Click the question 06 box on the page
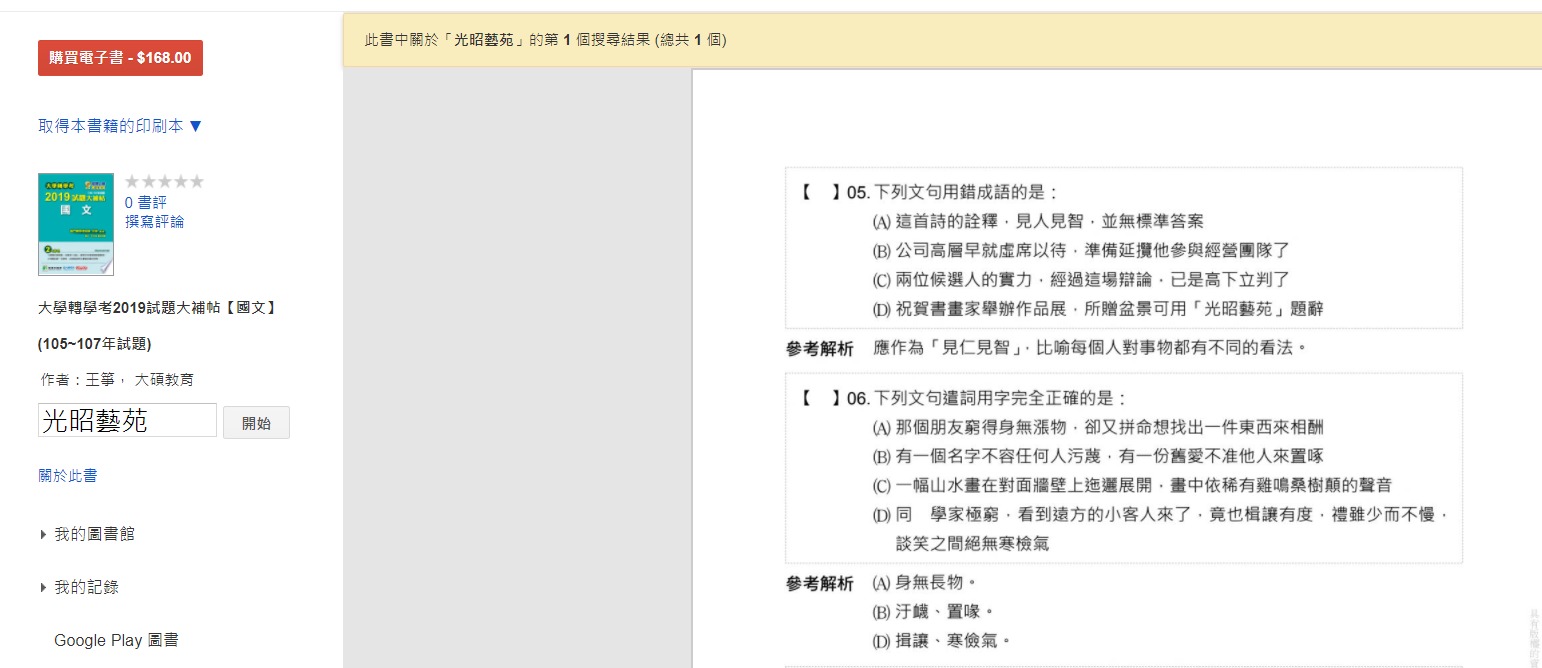 pos(1122,468)
